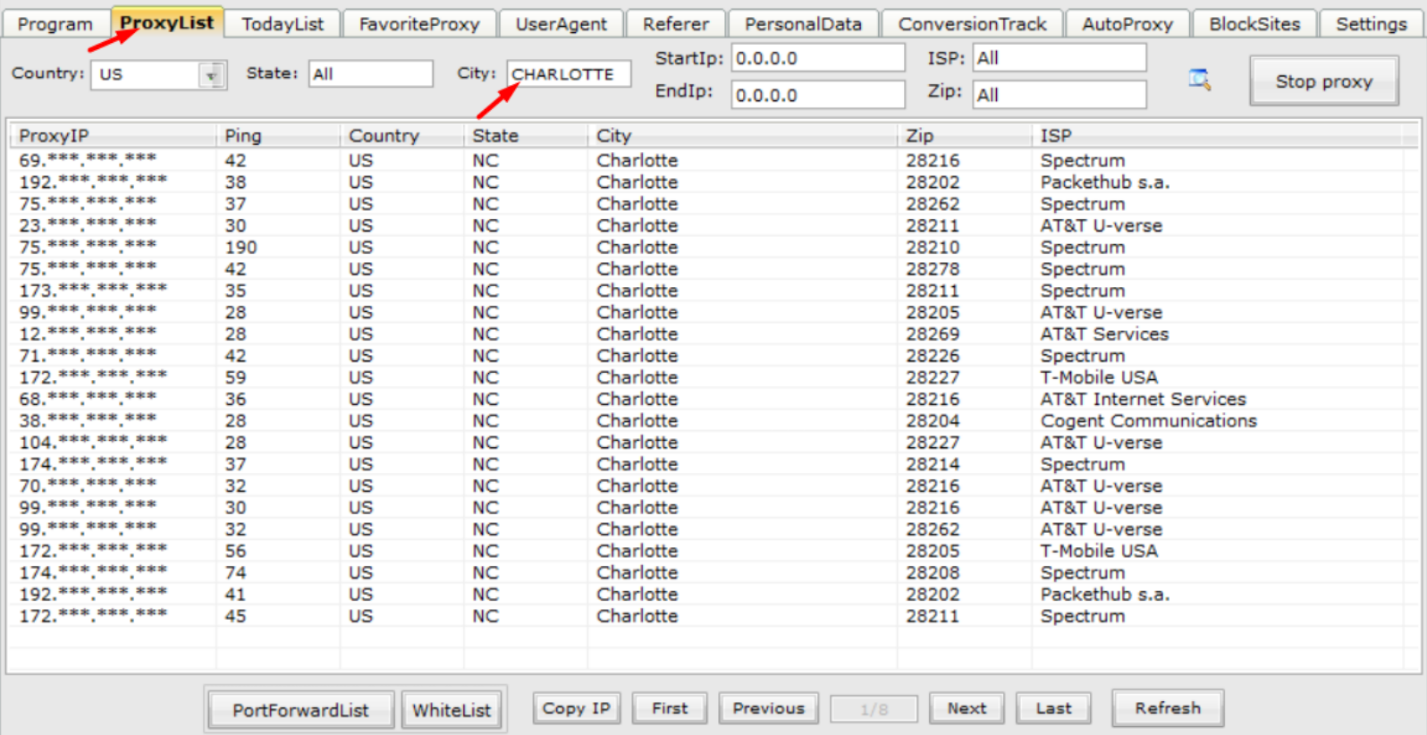
Task: Focus the Zip filter field
Action: (x=1059, y=95)
